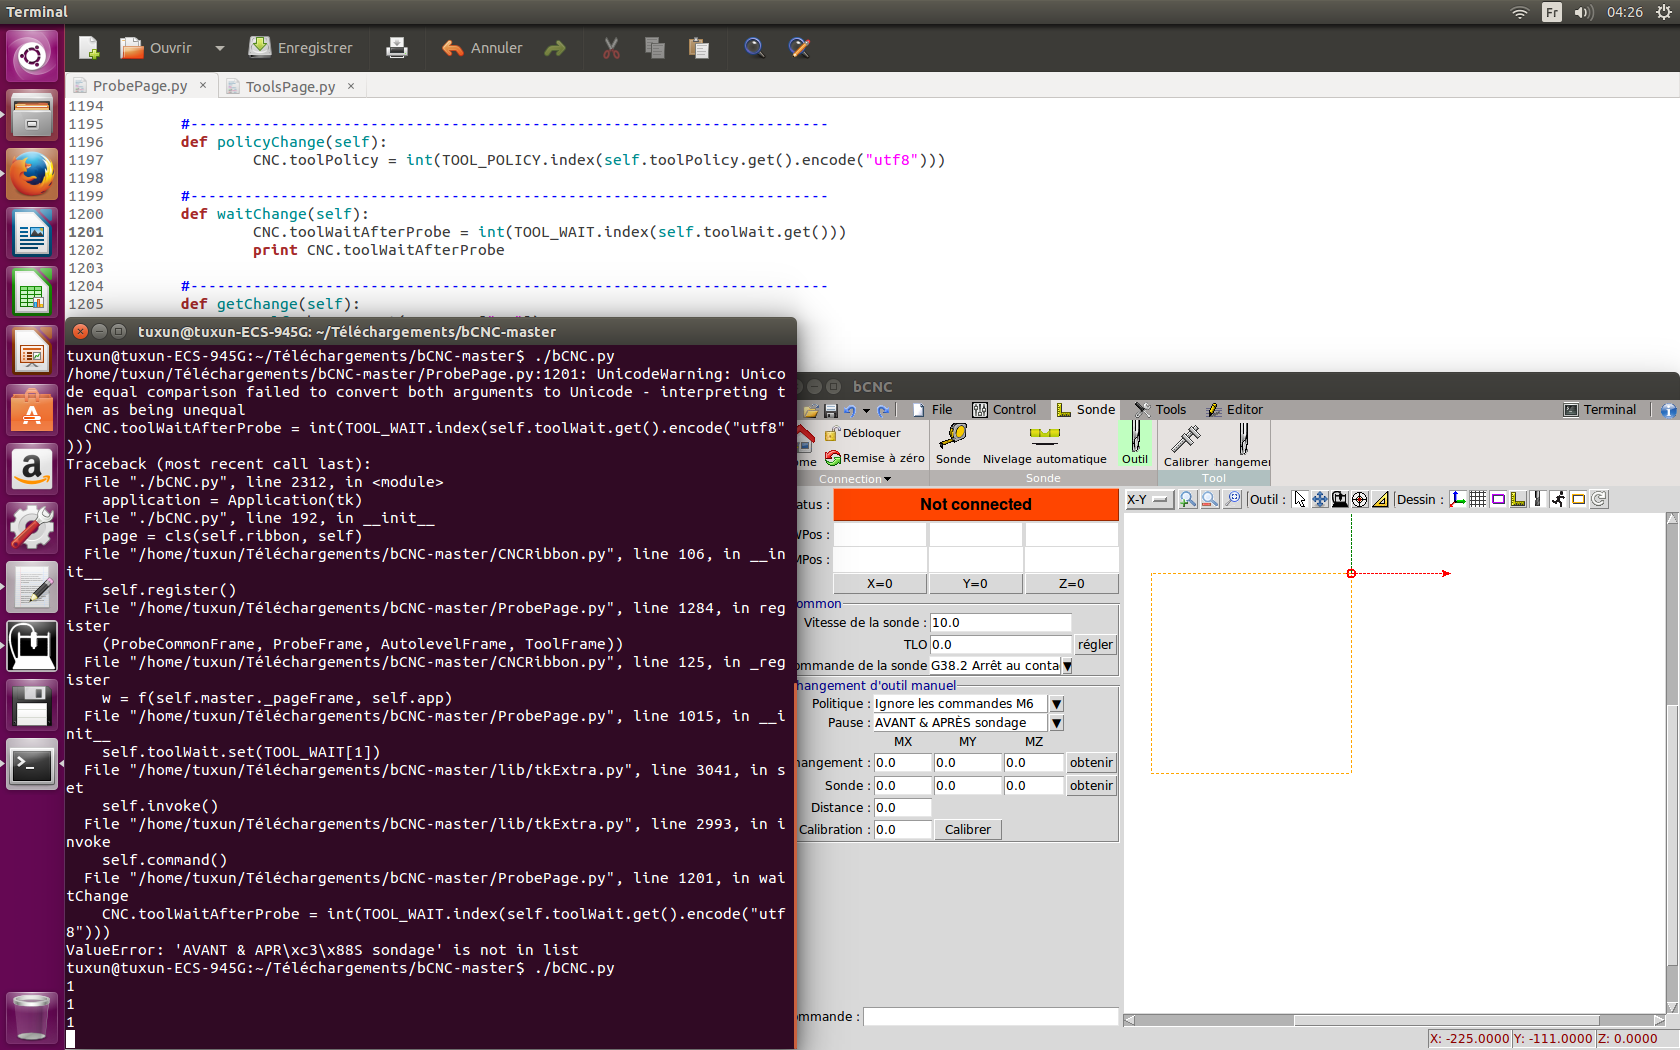Toggle yellow workarea rectangle in Dessin group
The image size is (1680, 1050).
pos(1578,499)
